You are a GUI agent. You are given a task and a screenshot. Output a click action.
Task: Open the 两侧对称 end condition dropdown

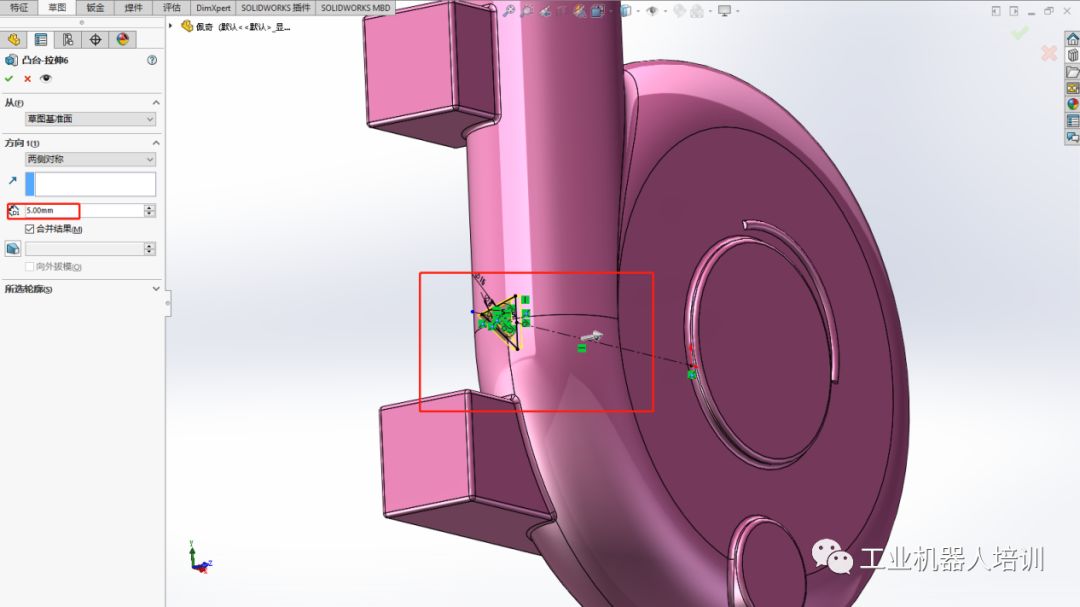pyautogui.click(x=90, y=159)
